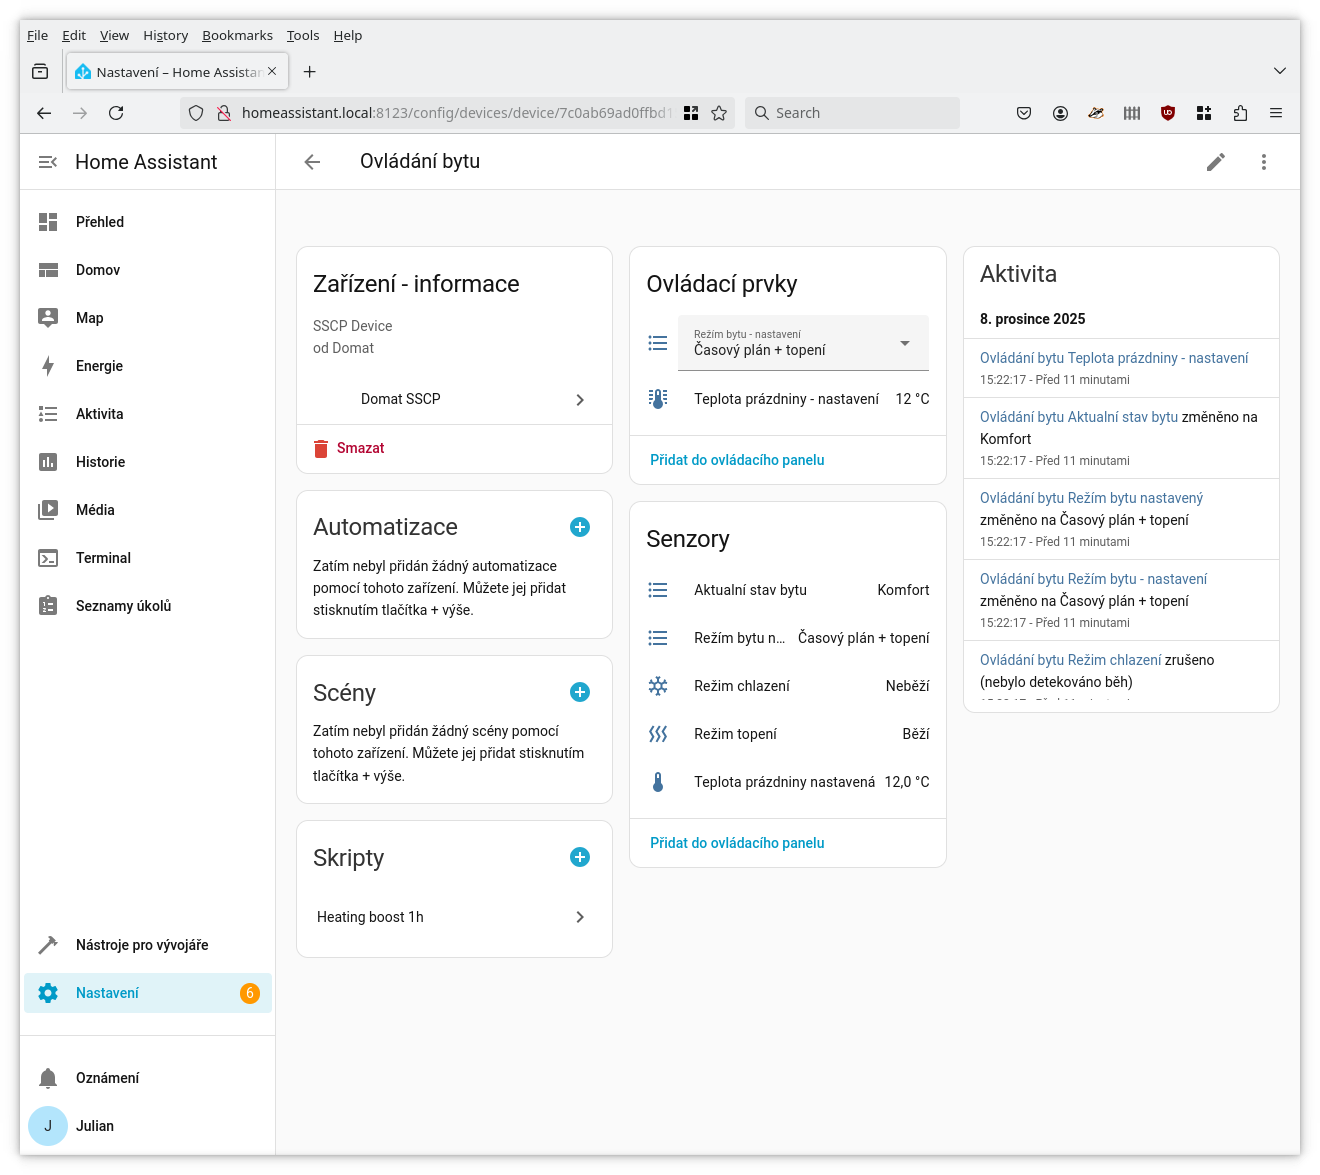The height and width of the screenshot is (1175, 1320).
Task: Open the Bookmarks menu
Action: 237,35
